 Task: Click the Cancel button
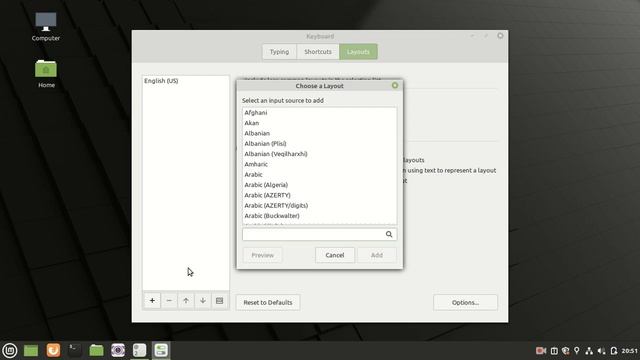335,255
